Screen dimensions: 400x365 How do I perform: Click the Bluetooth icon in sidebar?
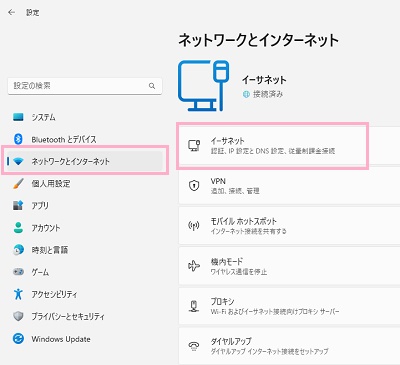pos(18,139)
